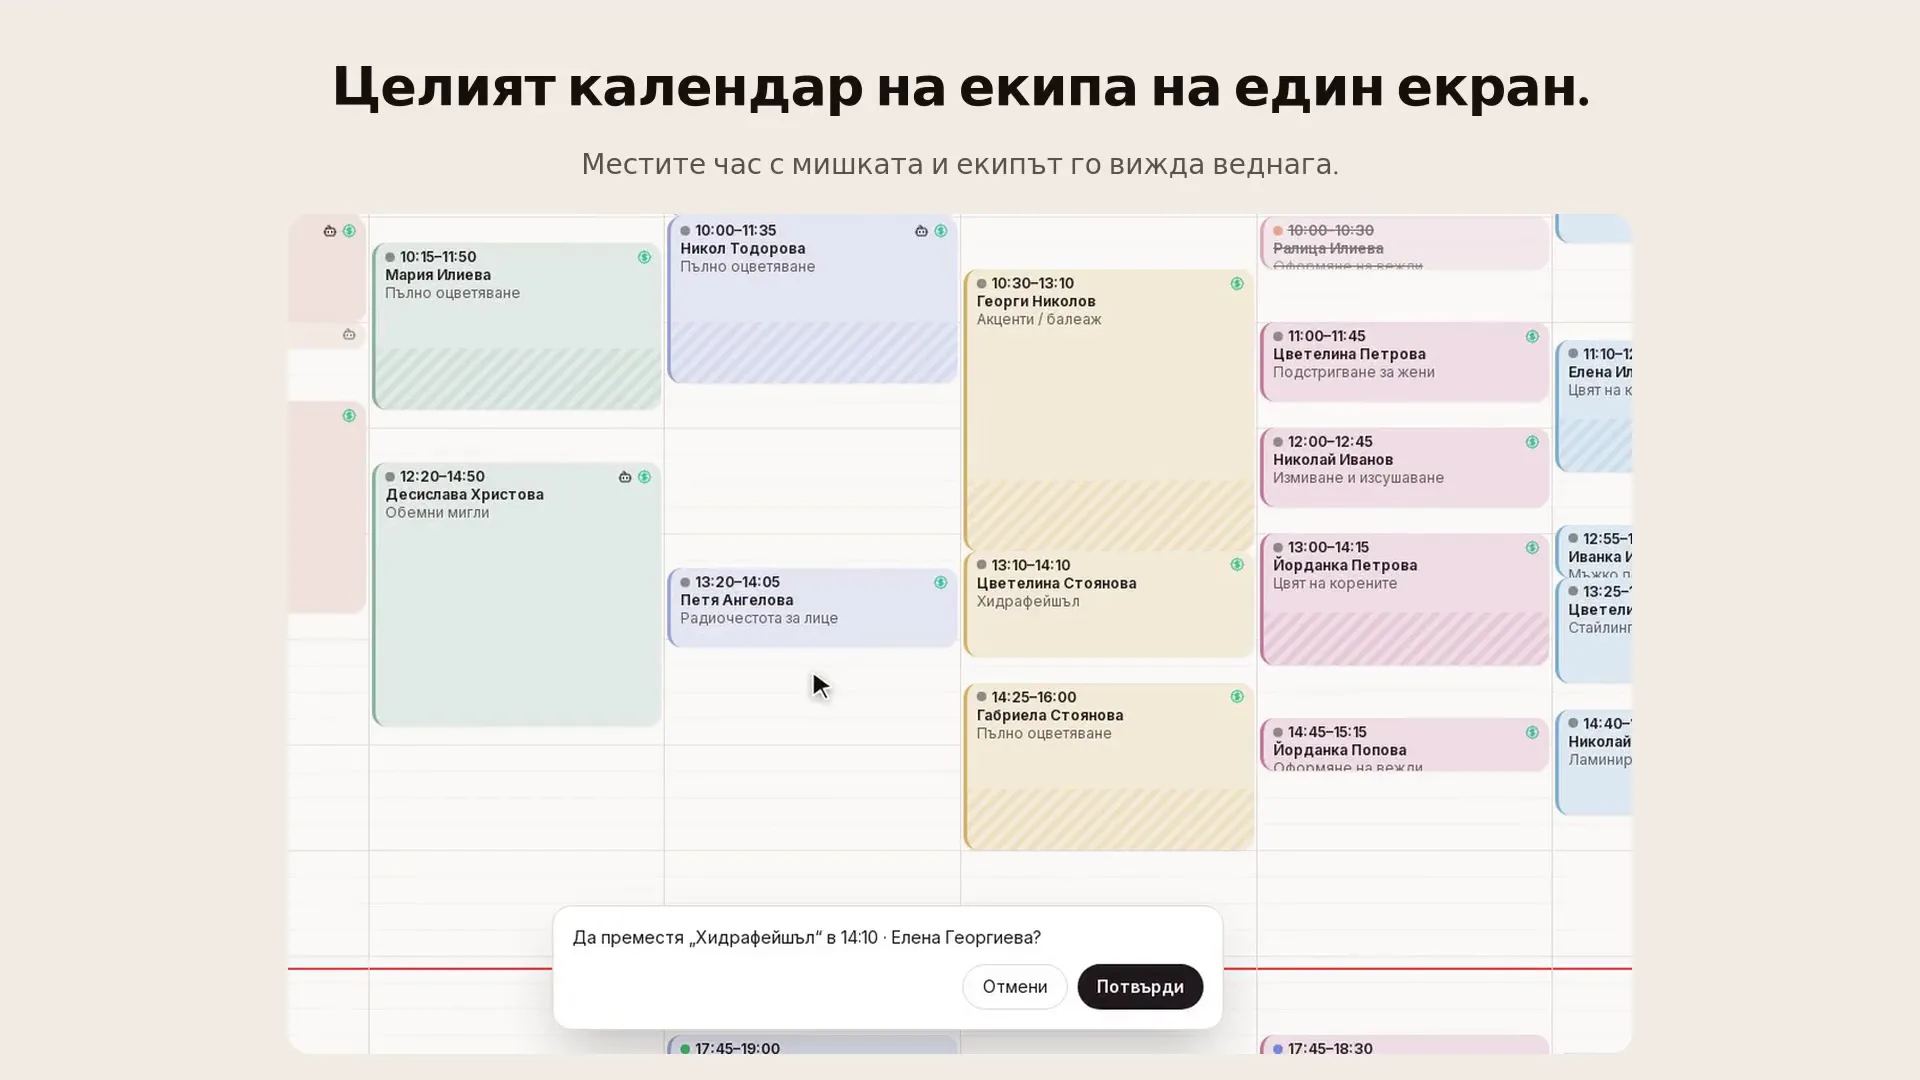
Task: Click Акценти / балеаж service text
Action: click(1039, 319)
